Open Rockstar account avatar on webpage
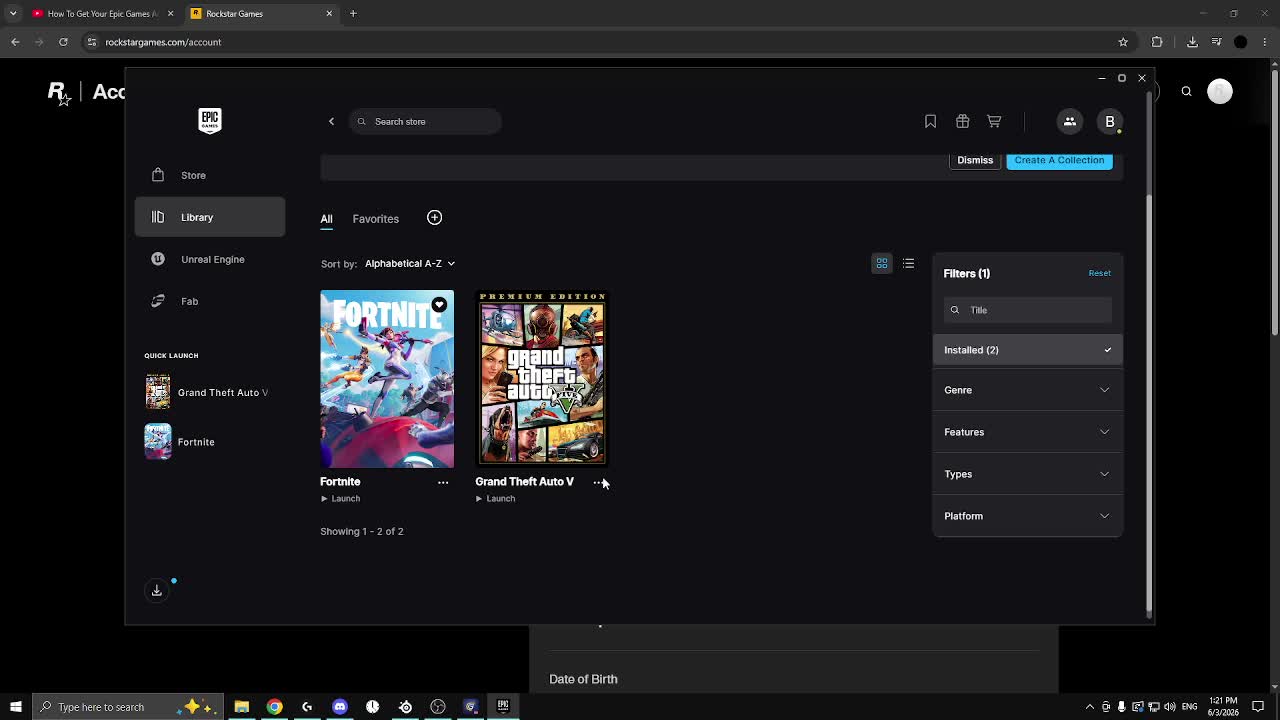Viewport: 1280px width, 720px height. click(x=1220, y=92)
